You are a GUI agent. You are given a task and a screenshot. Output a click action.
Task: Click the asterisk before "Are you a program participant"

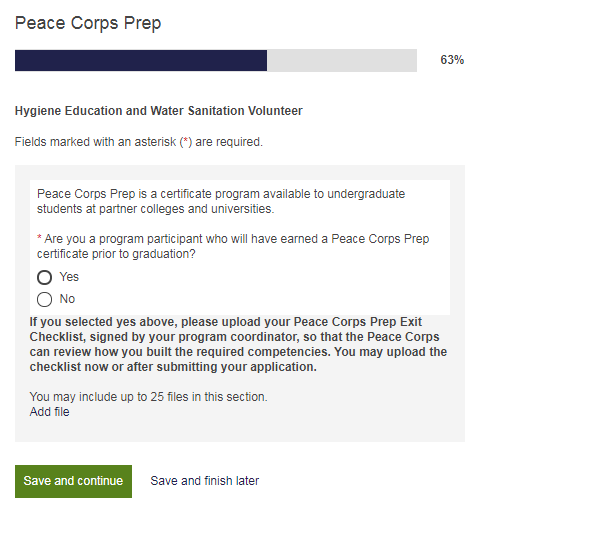[39, 240]
